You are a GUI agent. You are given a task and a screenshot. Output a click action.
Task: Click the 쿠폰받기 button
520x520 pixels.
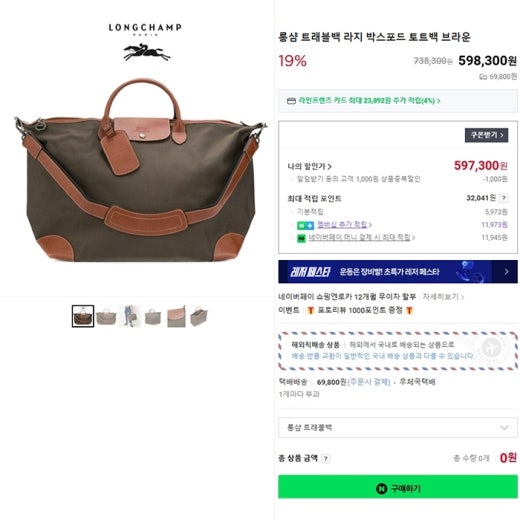[x=486, y=135]
